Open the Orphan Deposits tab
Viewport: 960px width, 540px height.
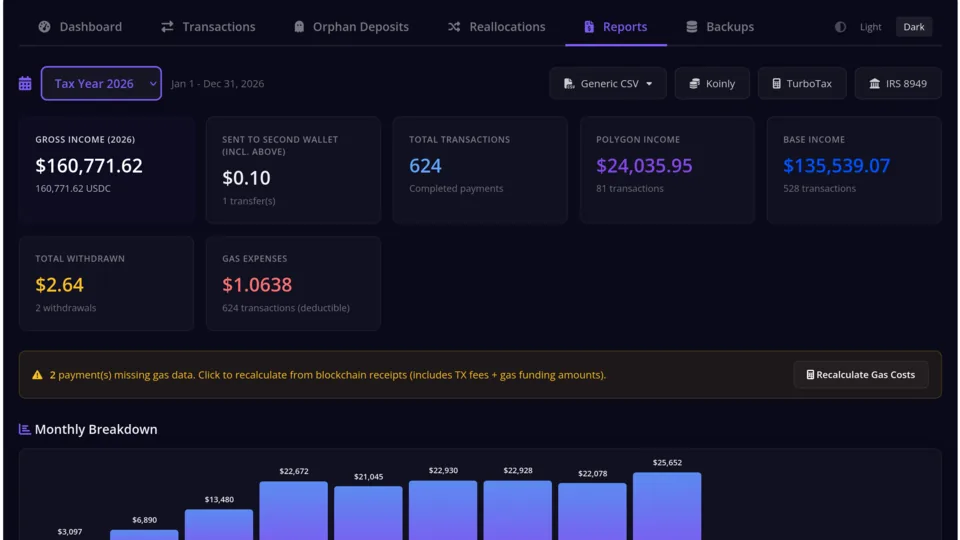coord(351,27)
